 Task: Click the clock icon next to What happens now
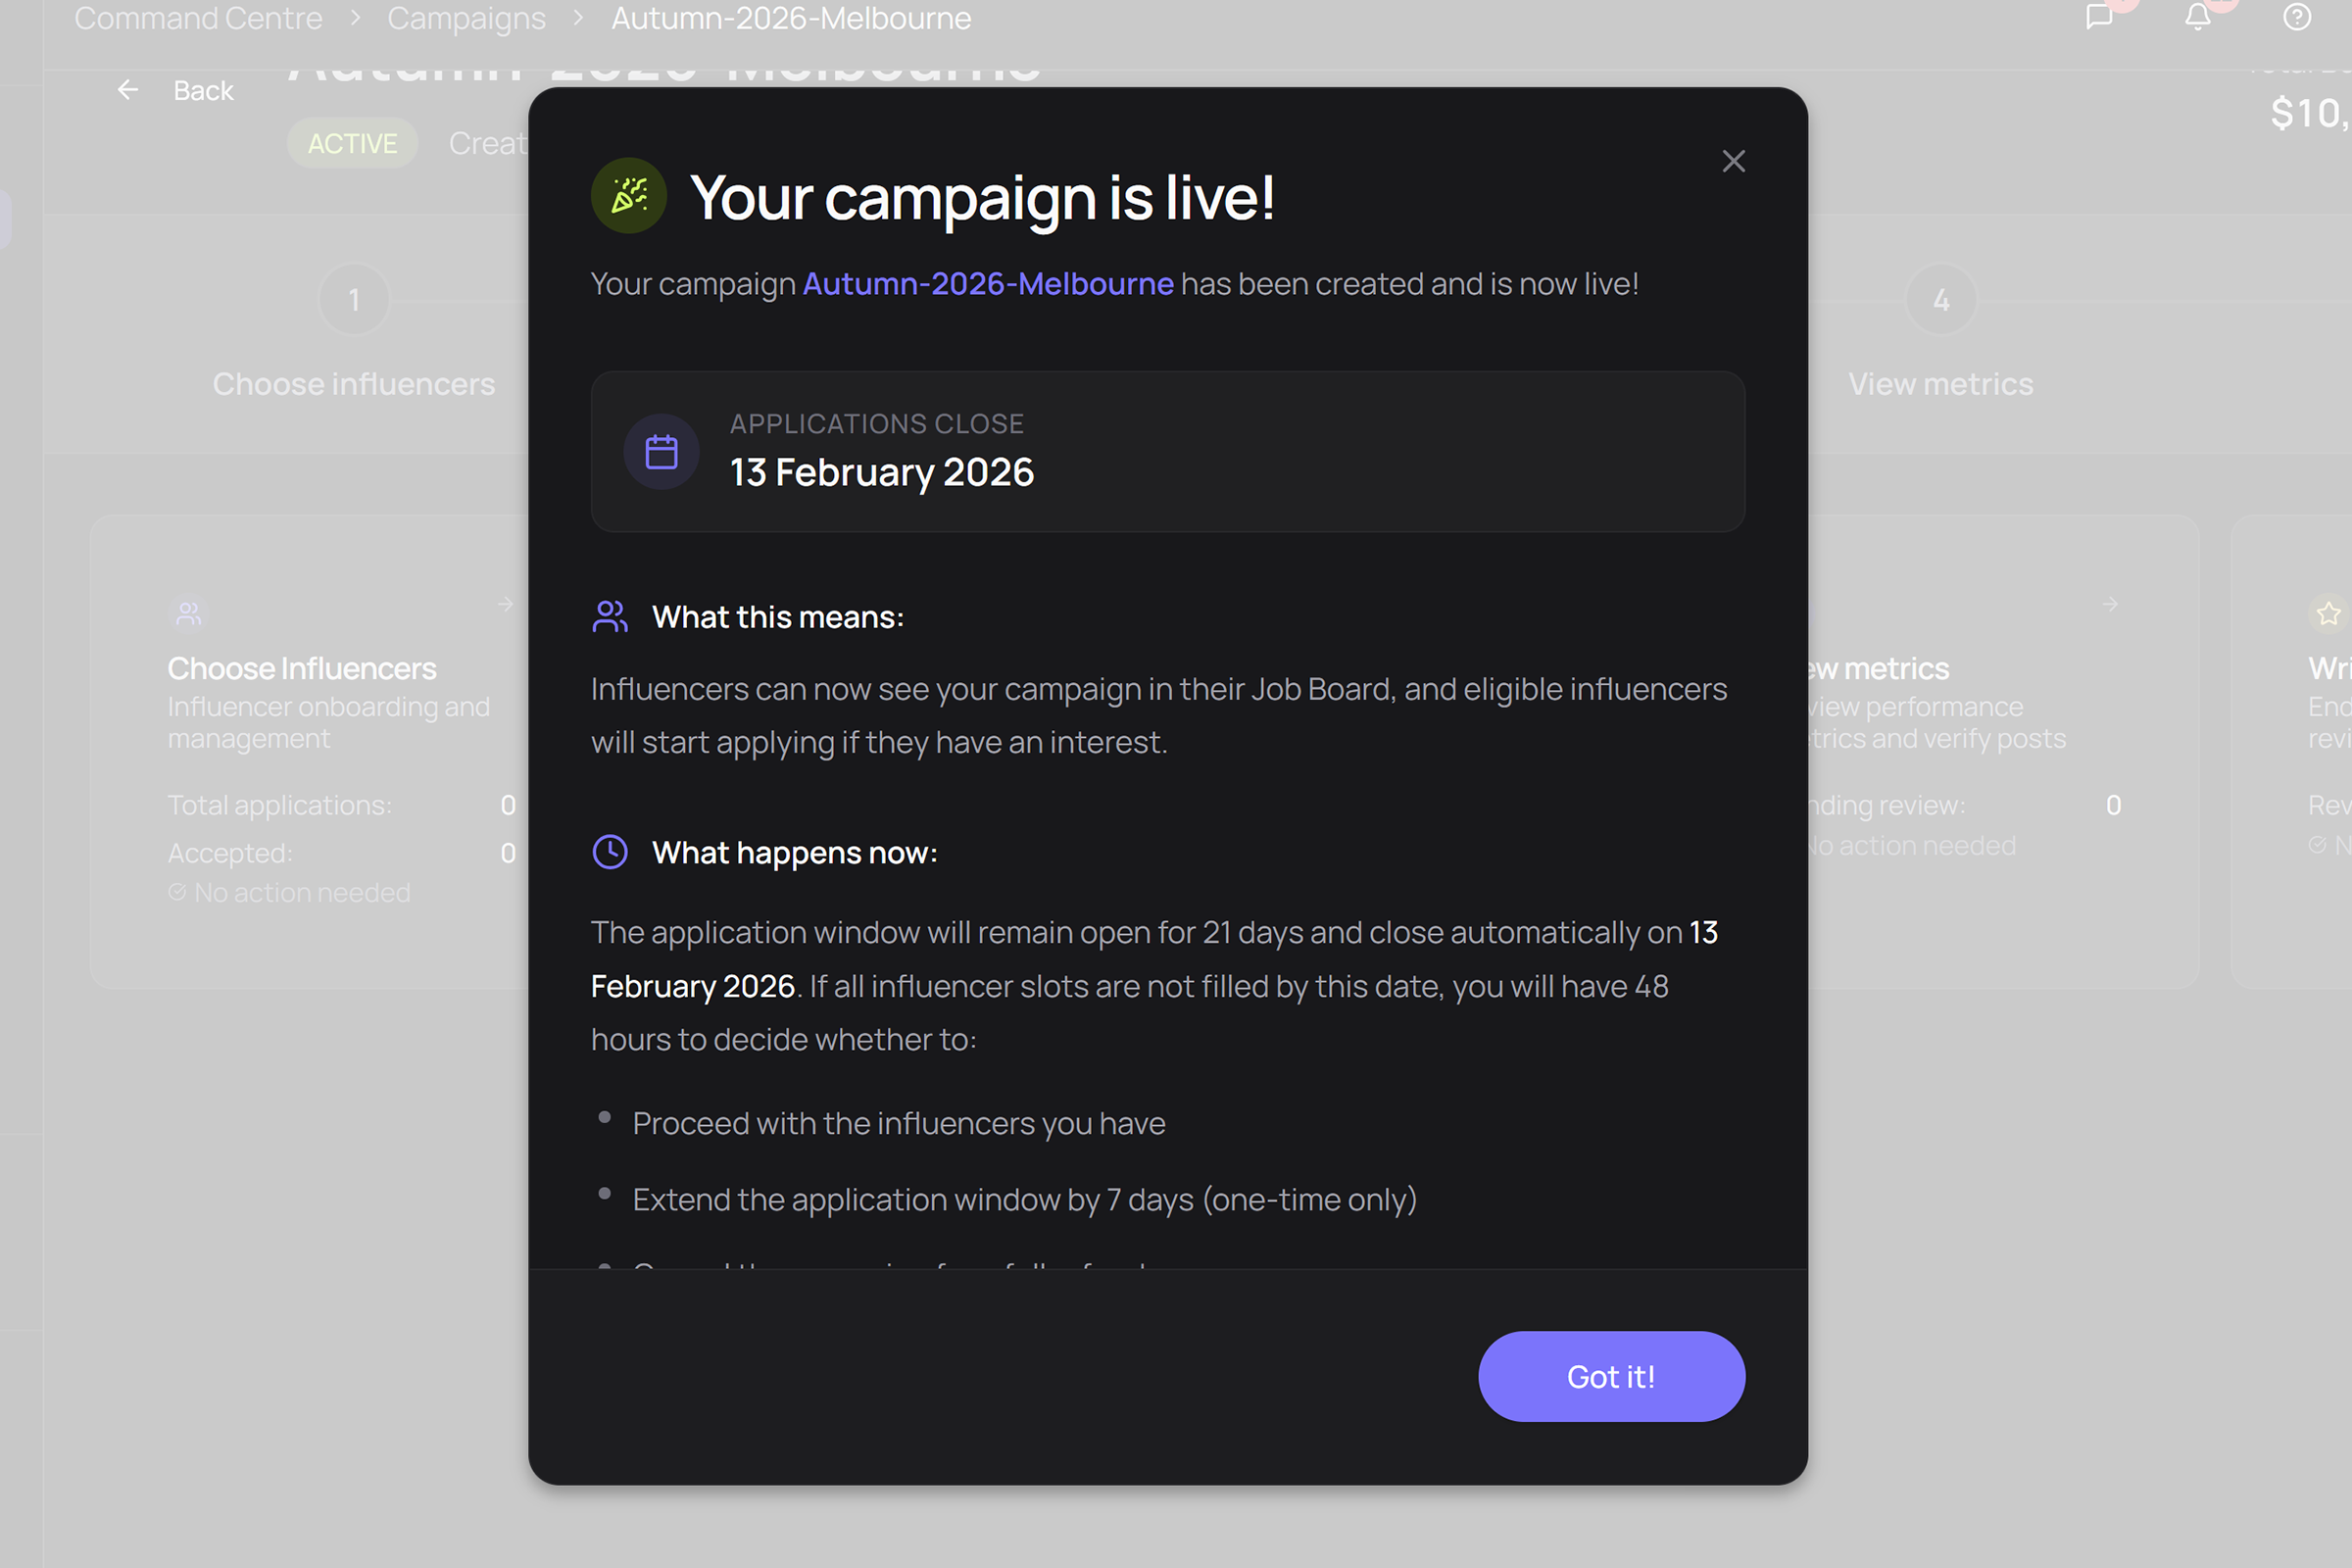[610, 852]
